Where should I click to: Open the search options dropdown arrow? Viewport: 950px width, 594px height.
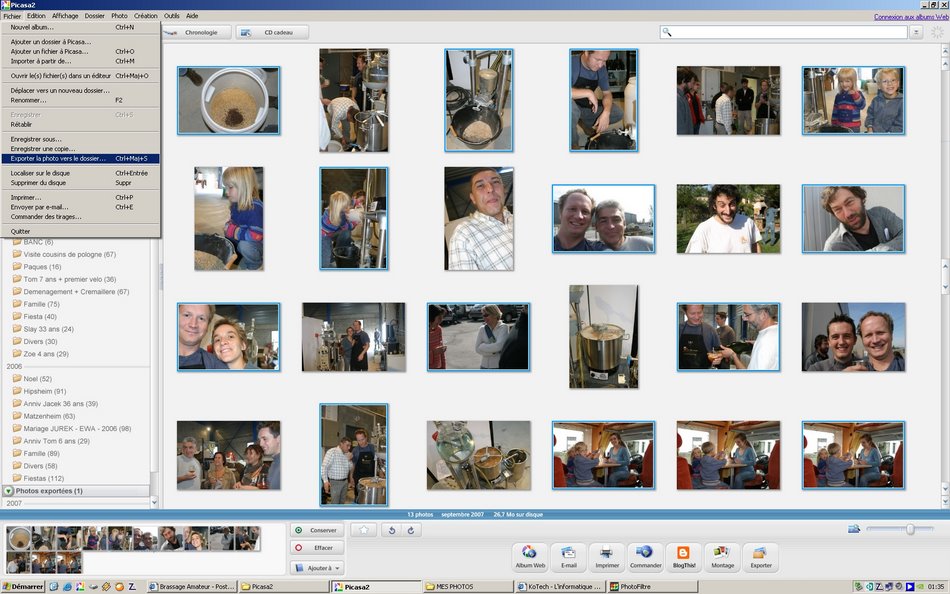[916, 32]
